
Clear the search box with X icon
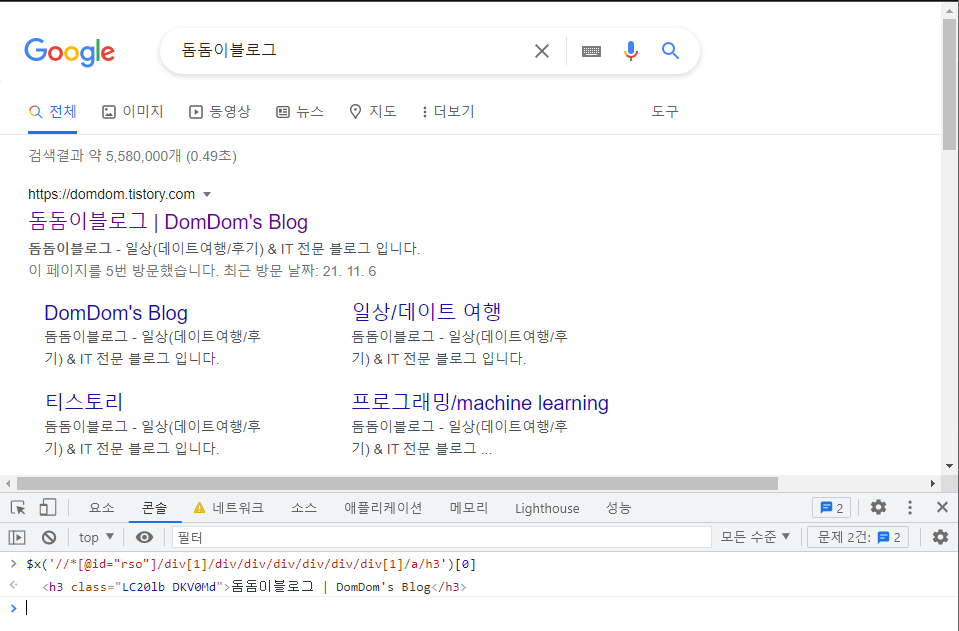pos(542,51)
